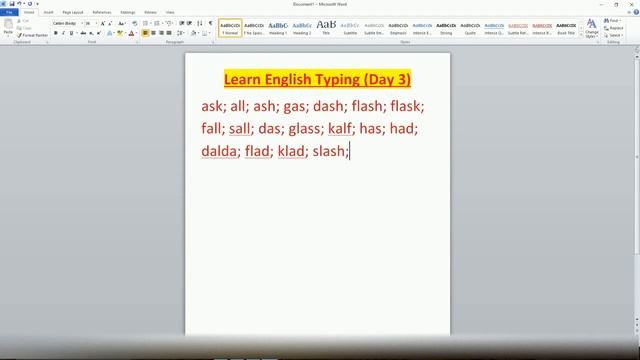Image resolution: width=640 pixels, height=360 pixels.
Task: Toggle Center alignment
Action: click(x=153, y=33)
